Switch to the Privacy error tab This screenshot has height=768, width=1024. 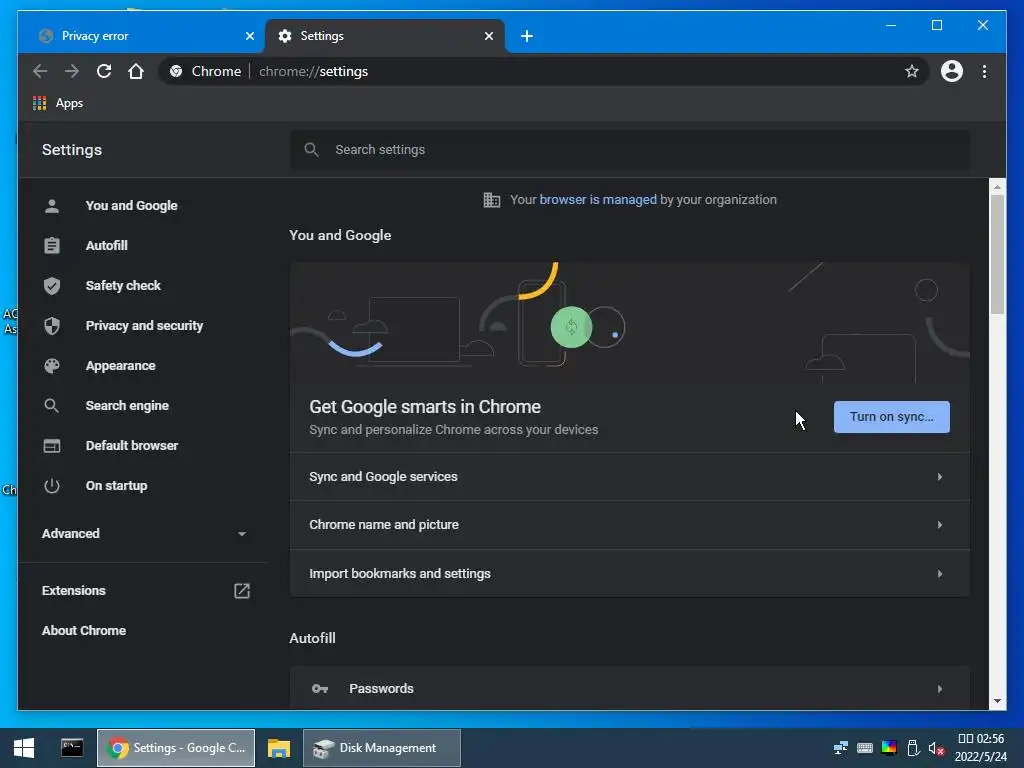pos(141,36)
